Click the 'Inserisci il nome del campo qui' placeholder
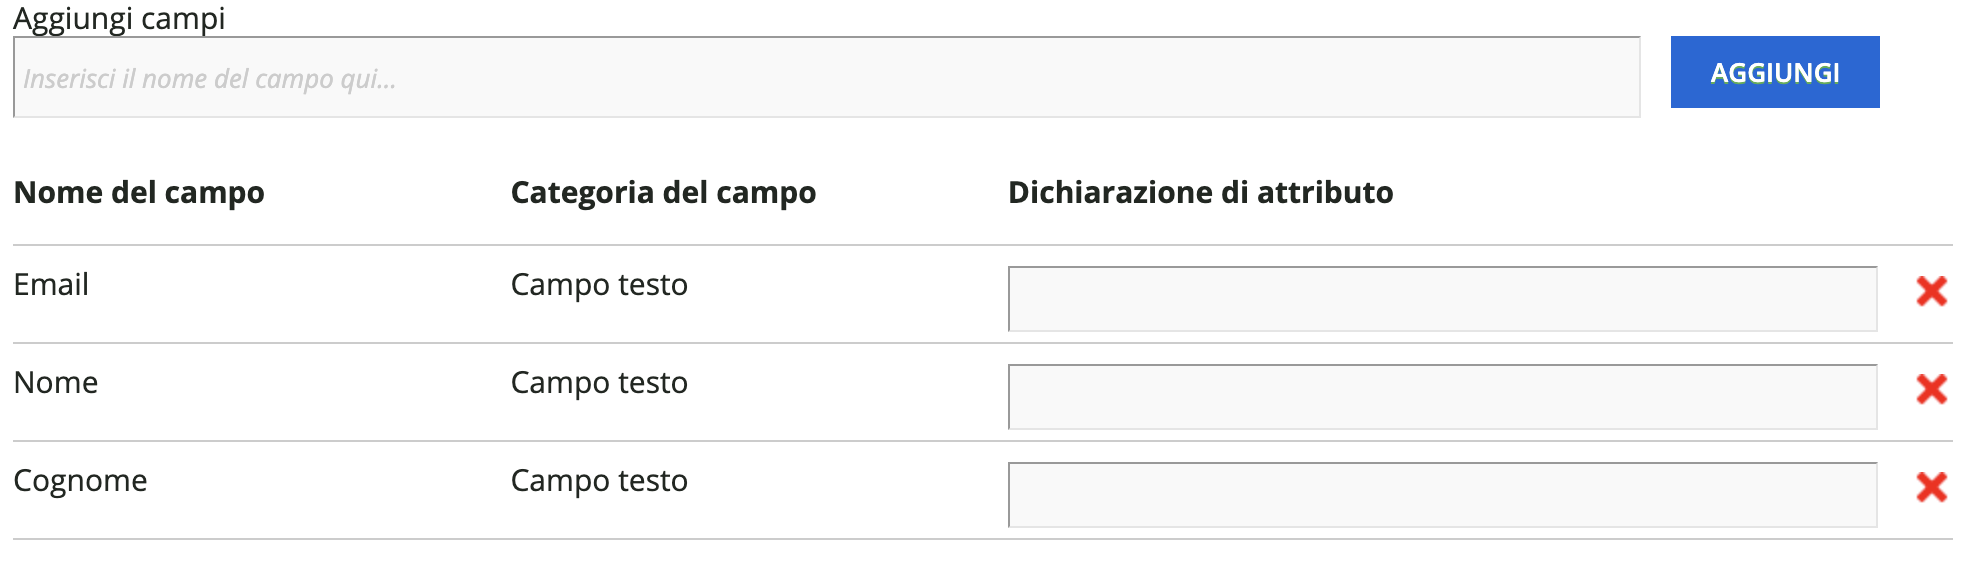This screenshot has height=572, width=1974. click(210, 79)
